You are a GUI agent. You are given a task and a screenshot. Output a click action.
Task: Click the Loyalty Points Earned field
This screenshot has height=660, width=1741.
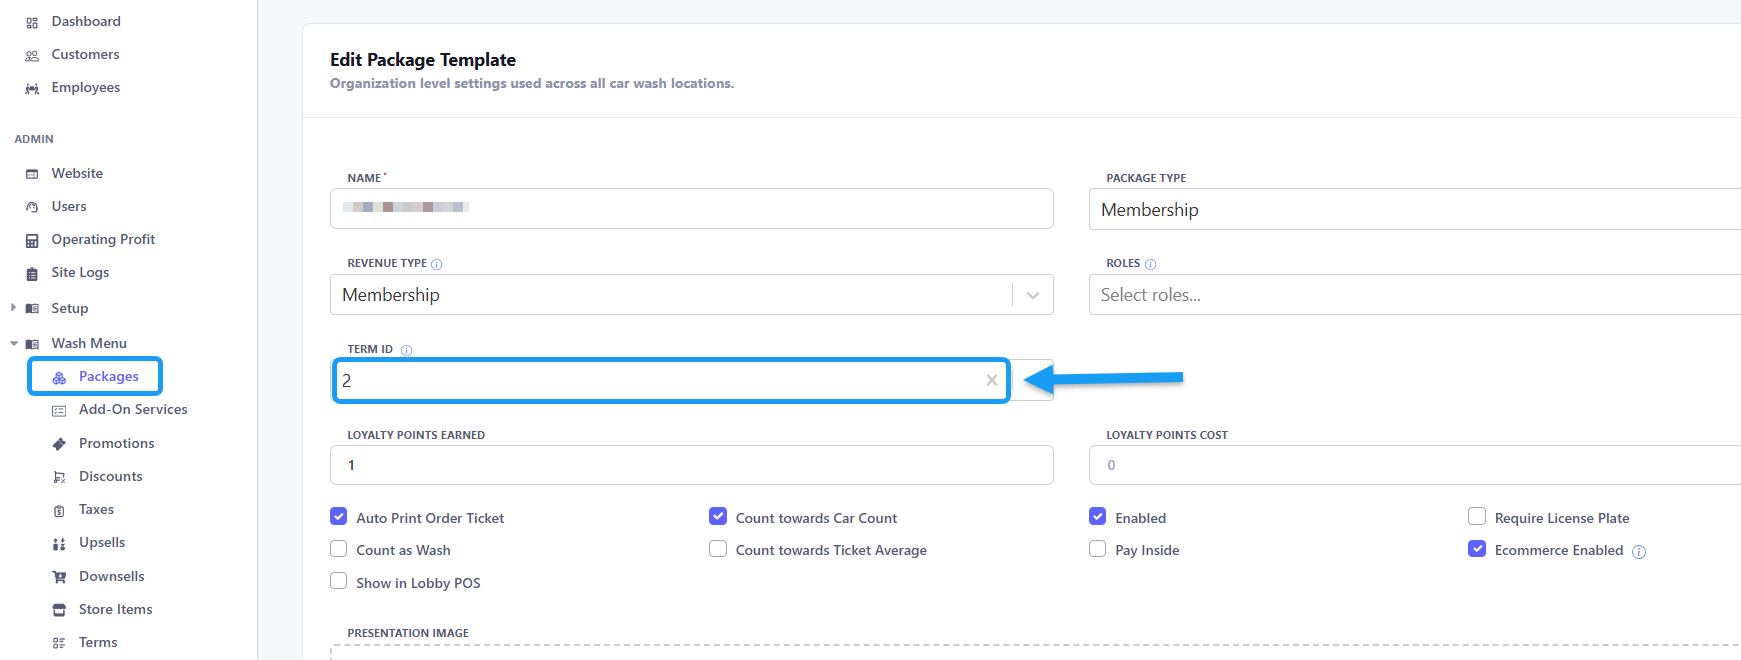(692, 465)
